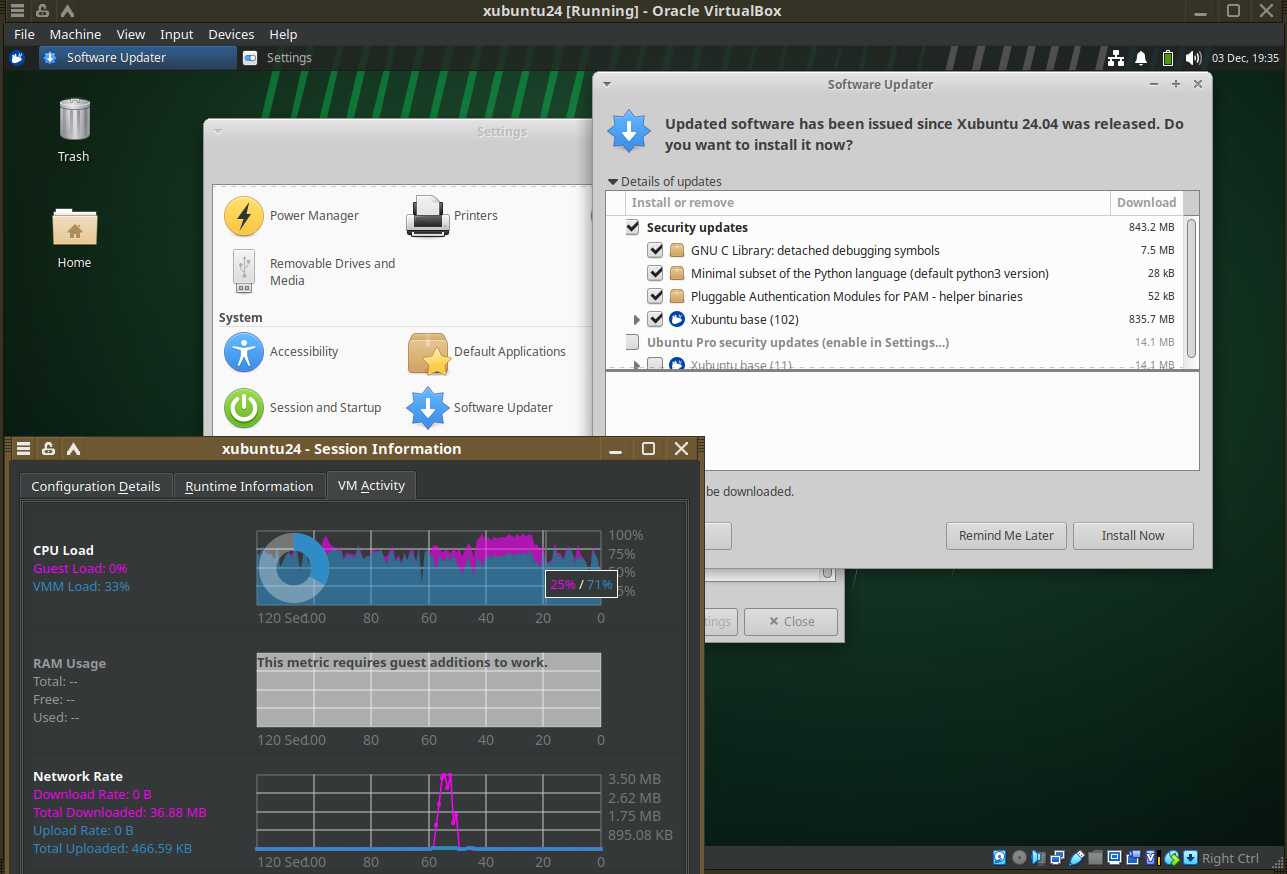Open Session and Startup settings
This screenshot has width=1287, height=874.
coord(303,408)
